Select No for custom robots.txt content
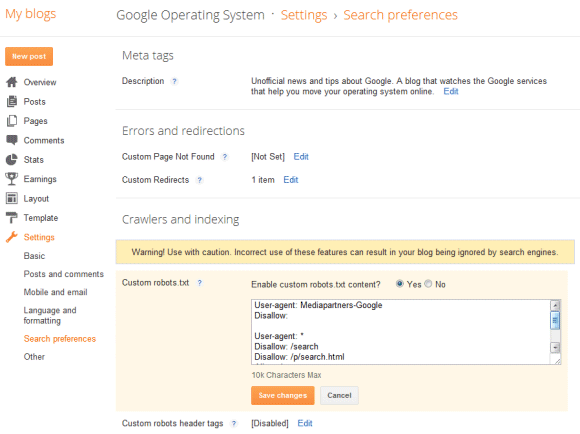Image resolution: width=580 pixels, height=434 pixels. [428, 284]
